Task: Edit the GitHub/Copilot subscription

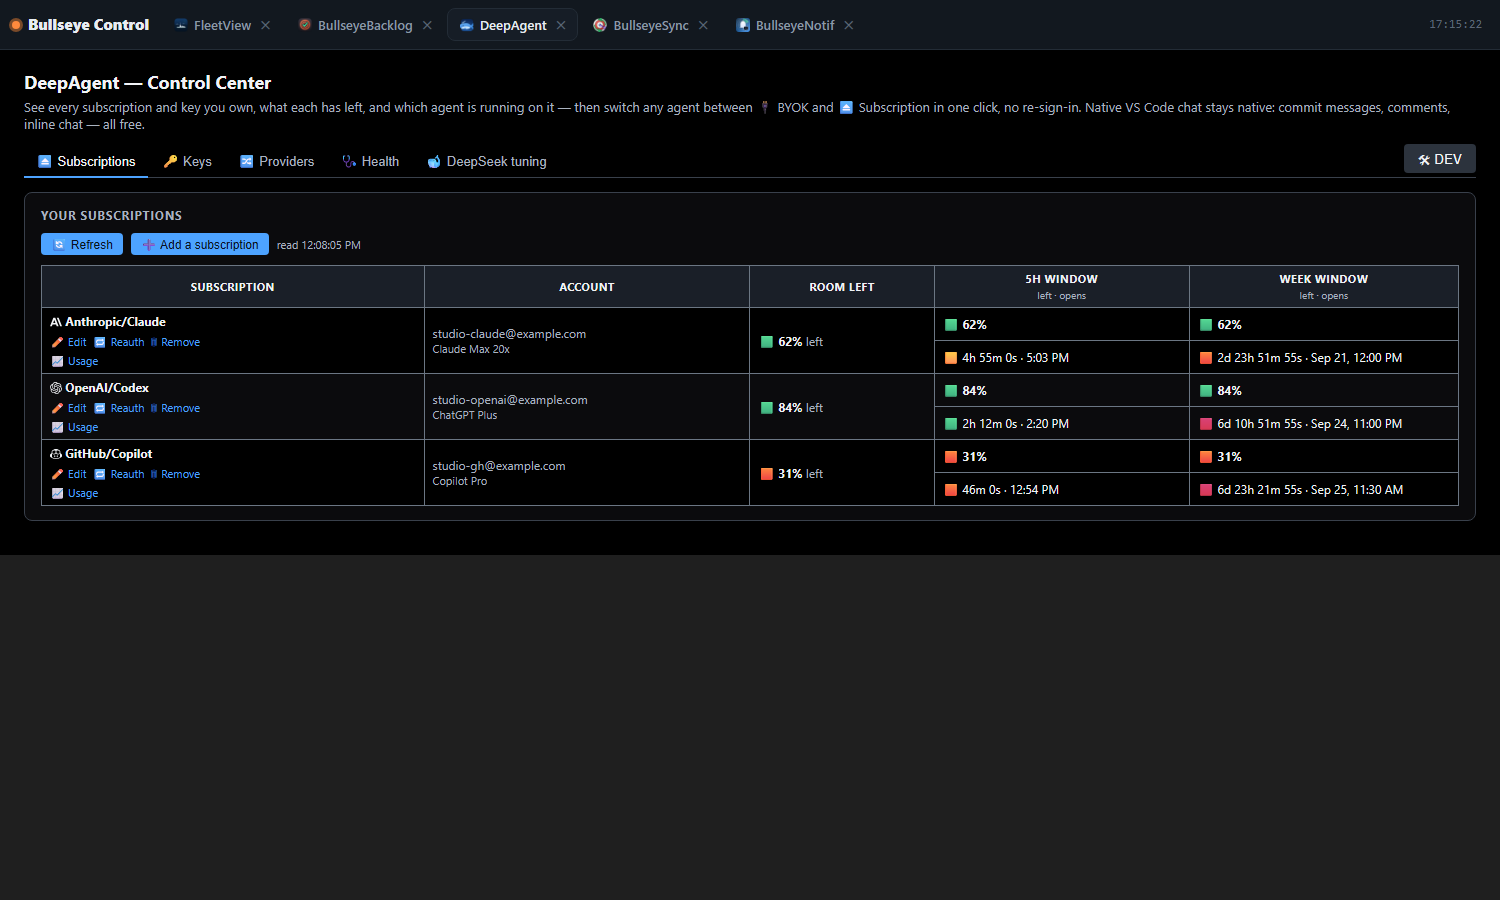Action: pyautogui.click(x=69, y=474)
